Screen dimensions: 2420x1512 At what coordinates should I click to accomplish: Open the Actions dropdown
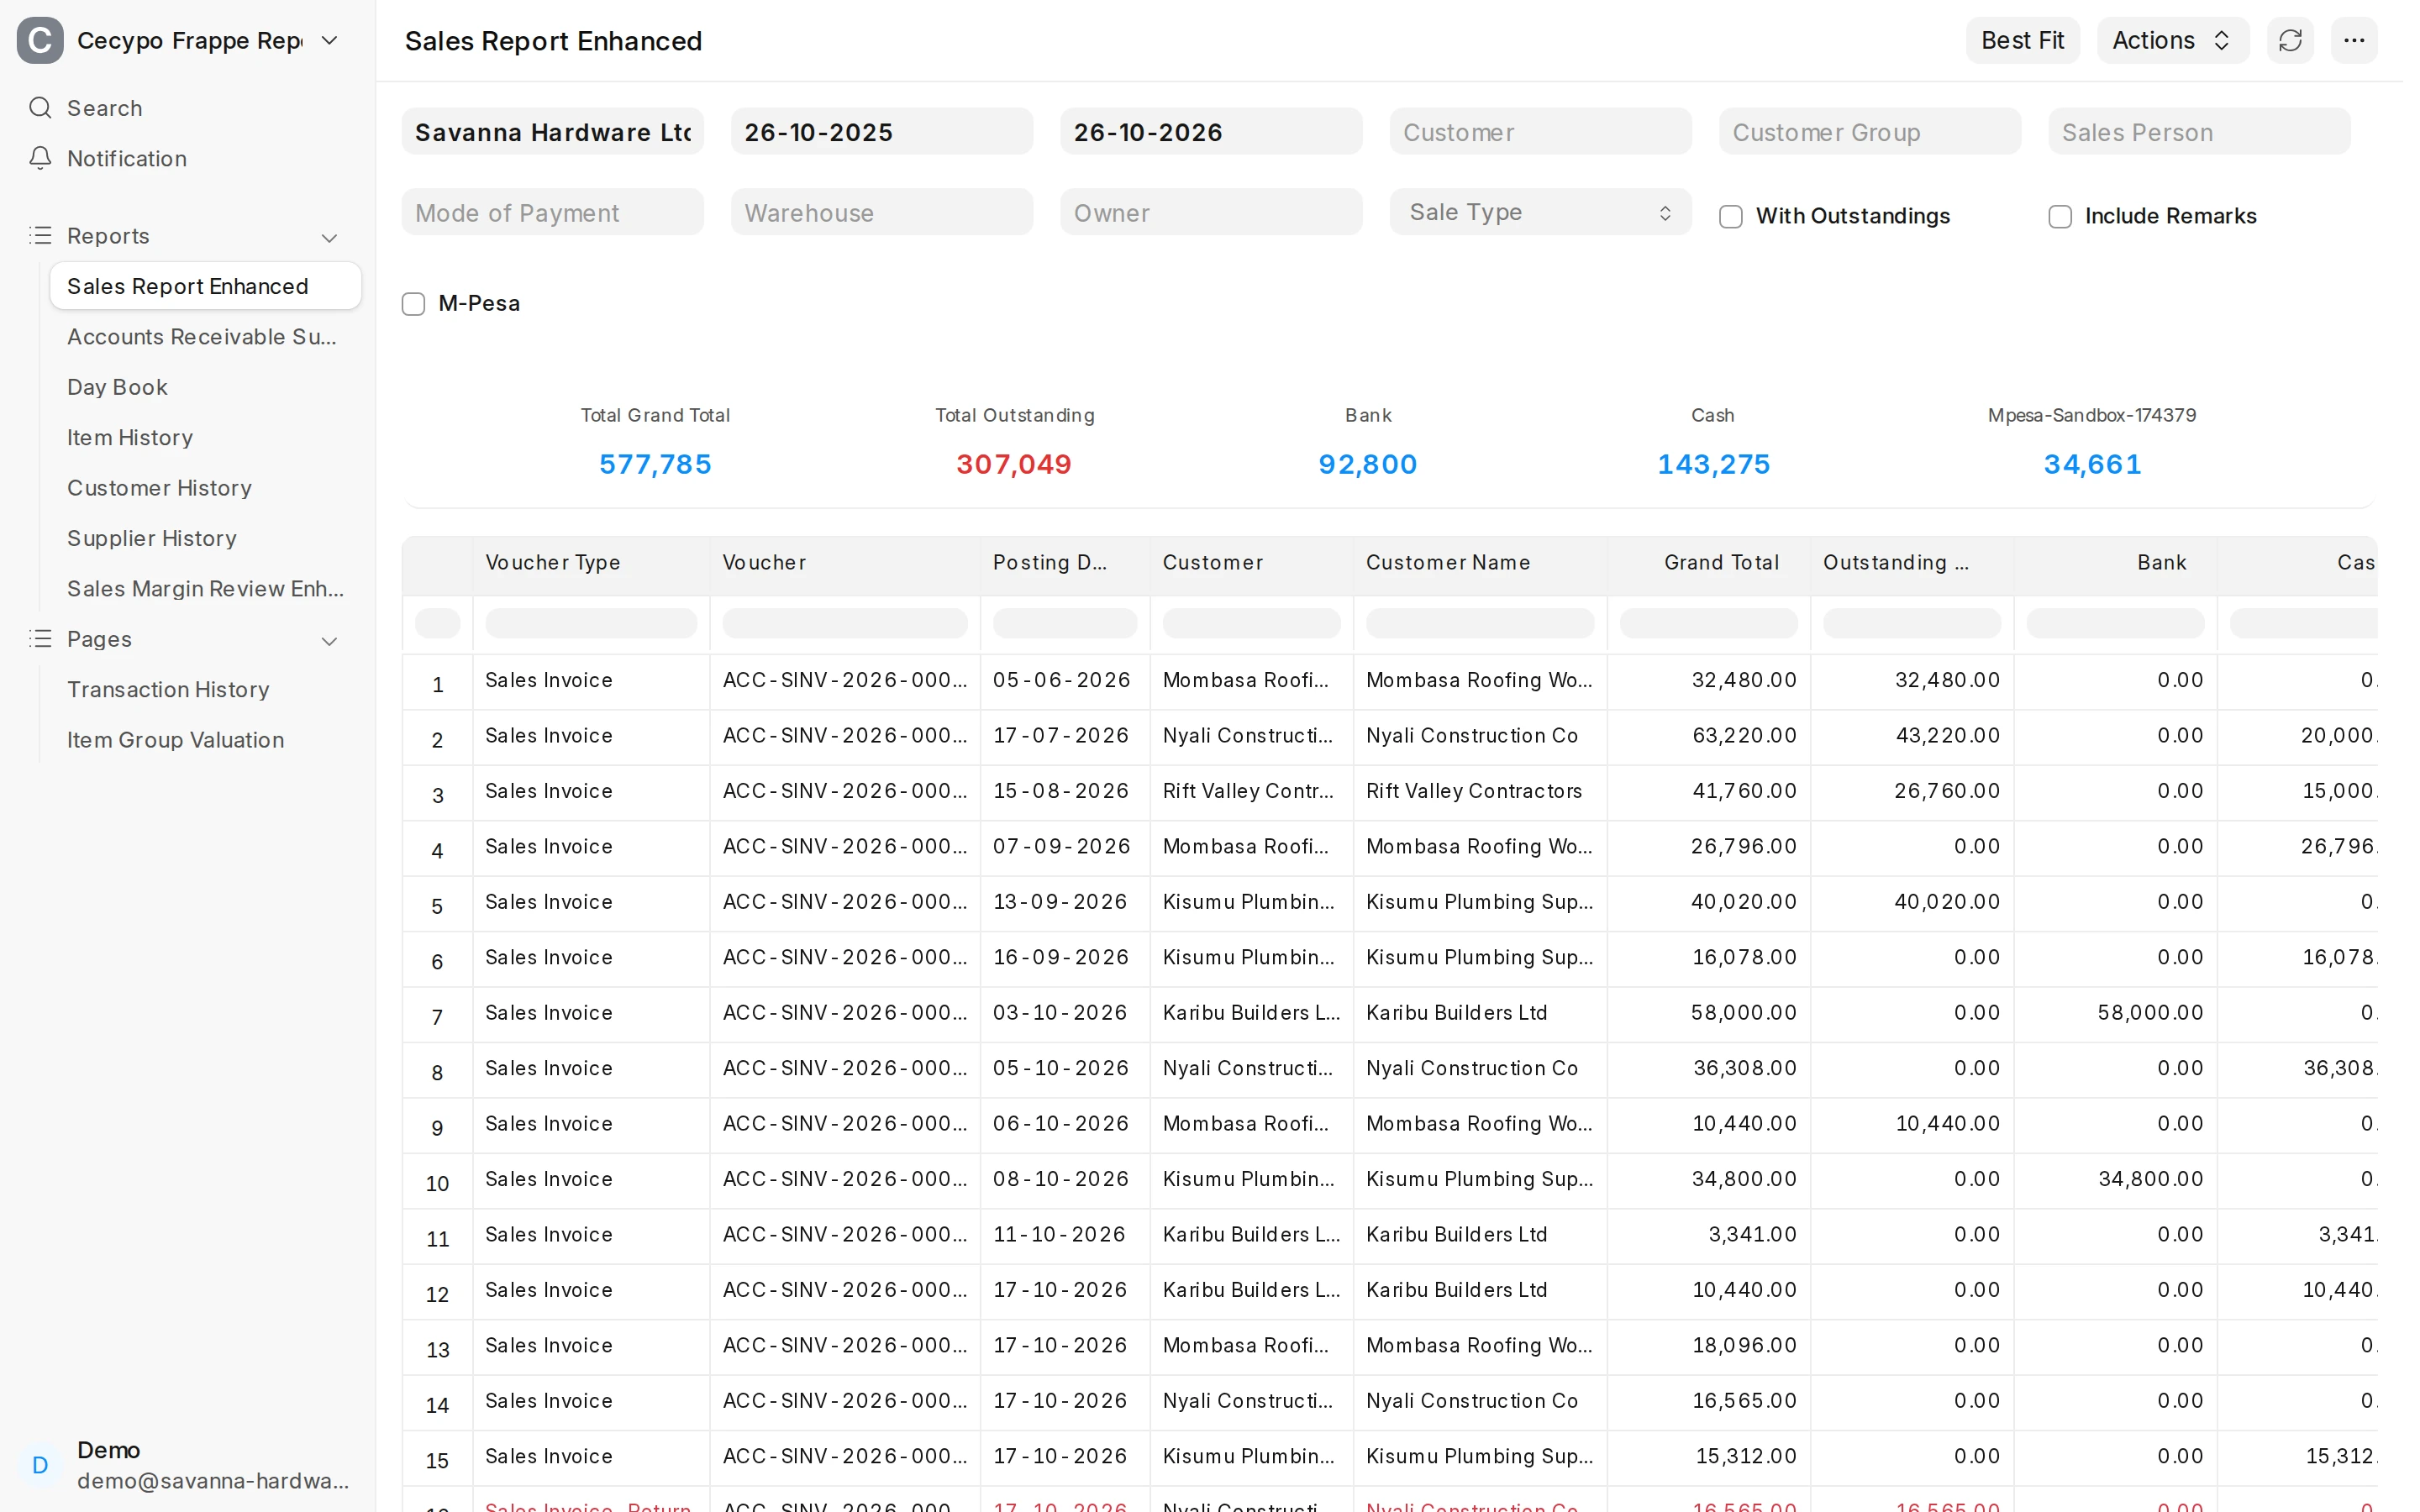[x=2172, y=40]
